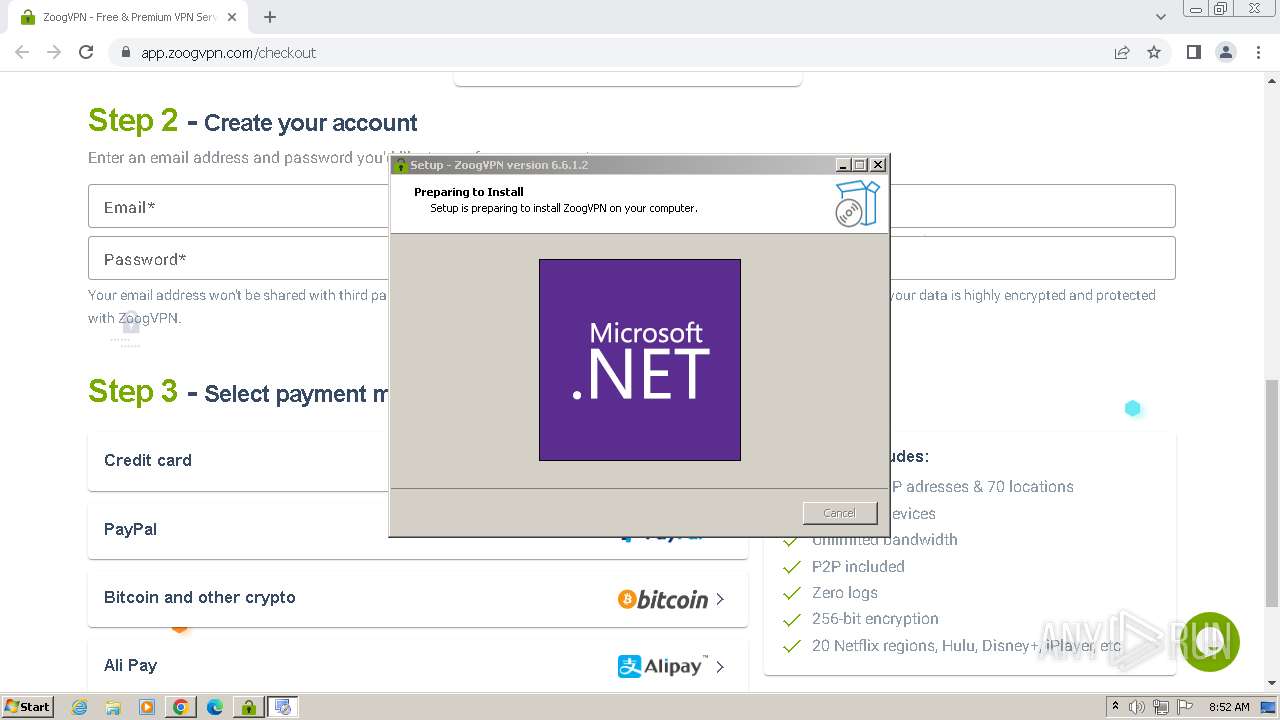Choose Bitcoin and other crypto payment
Viewport: 1280px width, 720px height.
(x=418, y=598)
